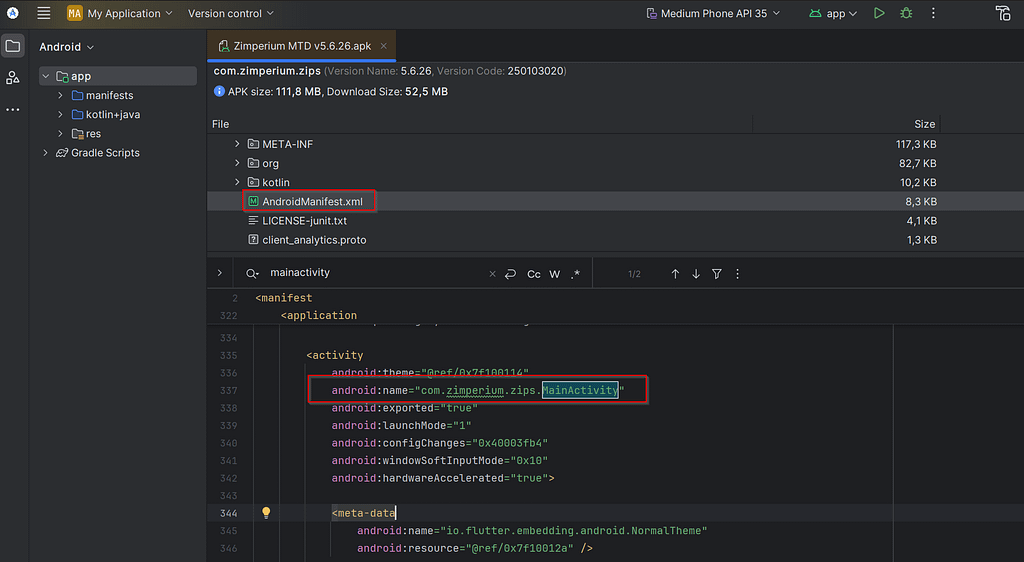Click 8,3 KB size value

(x=921, y=202)
